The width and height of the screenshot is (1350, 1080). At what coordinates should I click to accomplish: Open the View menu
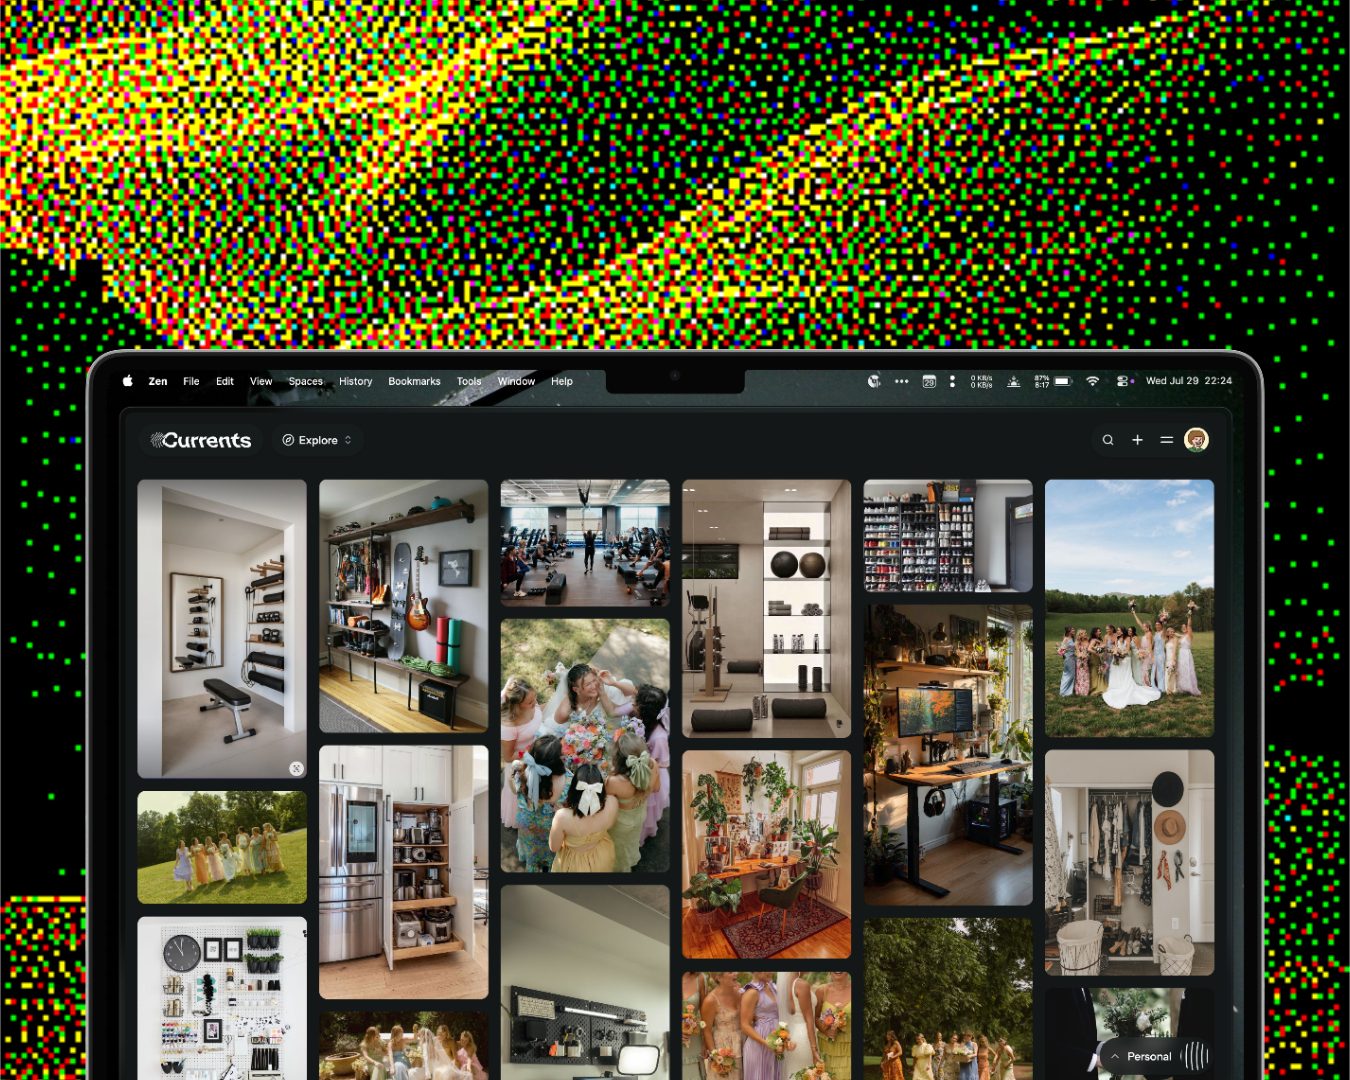(x=261, y=381)
